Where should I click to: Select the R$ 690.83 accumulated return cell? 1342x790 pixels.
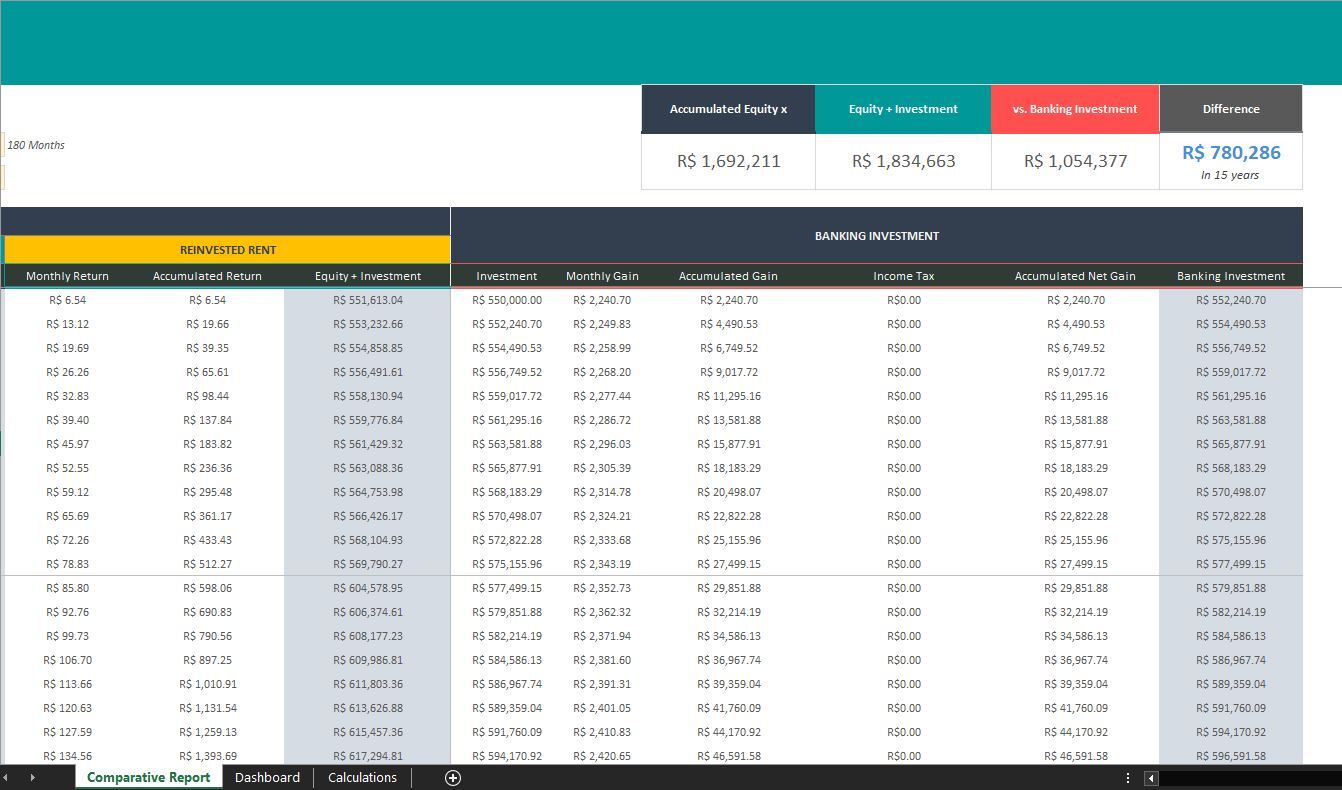(207, 612)
